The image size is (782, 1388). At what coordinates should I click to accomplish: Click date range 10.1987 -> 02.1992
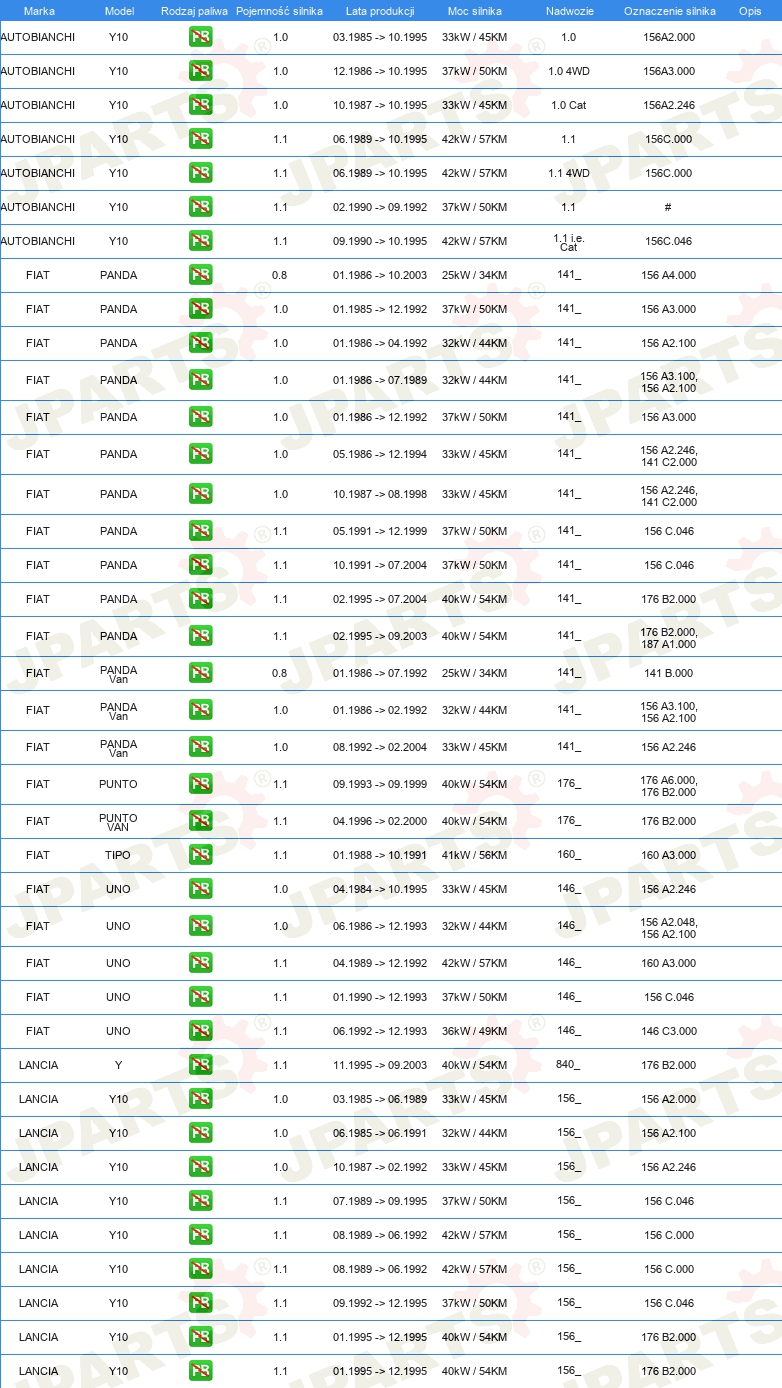pos(380,1167)
